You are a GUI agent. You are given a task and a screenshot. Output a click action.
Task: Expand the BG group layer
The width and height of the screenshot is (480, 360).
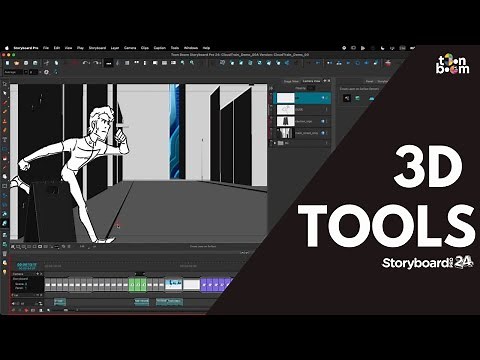[x=275, y=143]
